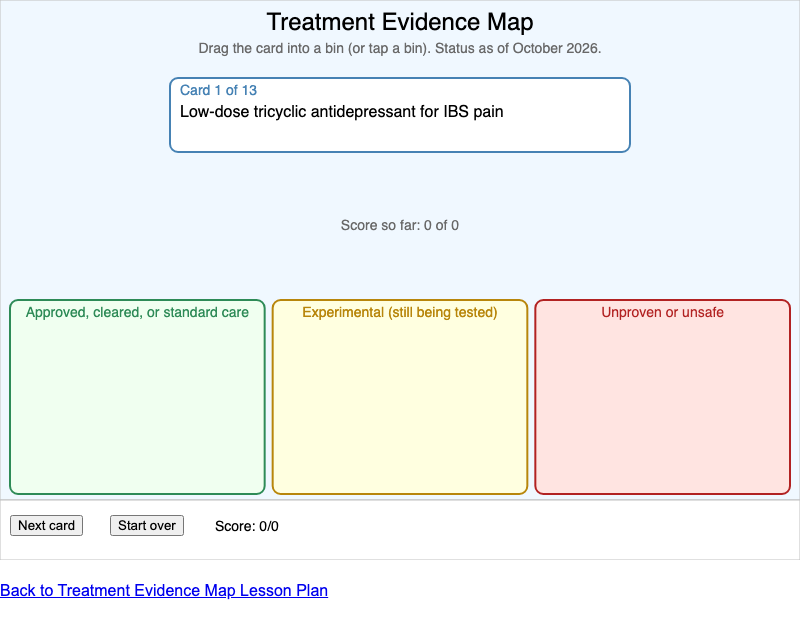Tap the Unproven or unsafe bin
Screen dimensions: 800x620
coord(662,397)
